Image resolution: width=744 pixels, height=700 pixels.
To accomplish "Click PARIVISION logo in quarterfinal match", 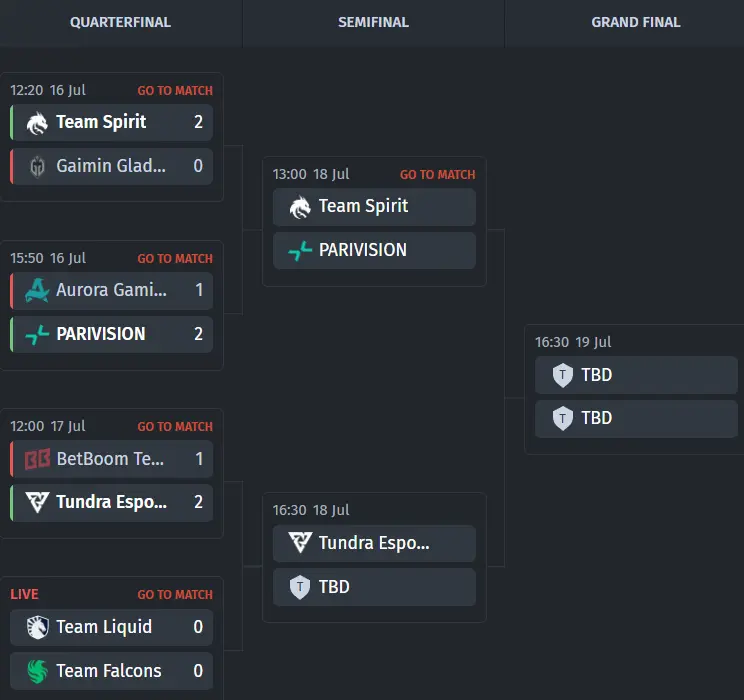I will (37, 334).
